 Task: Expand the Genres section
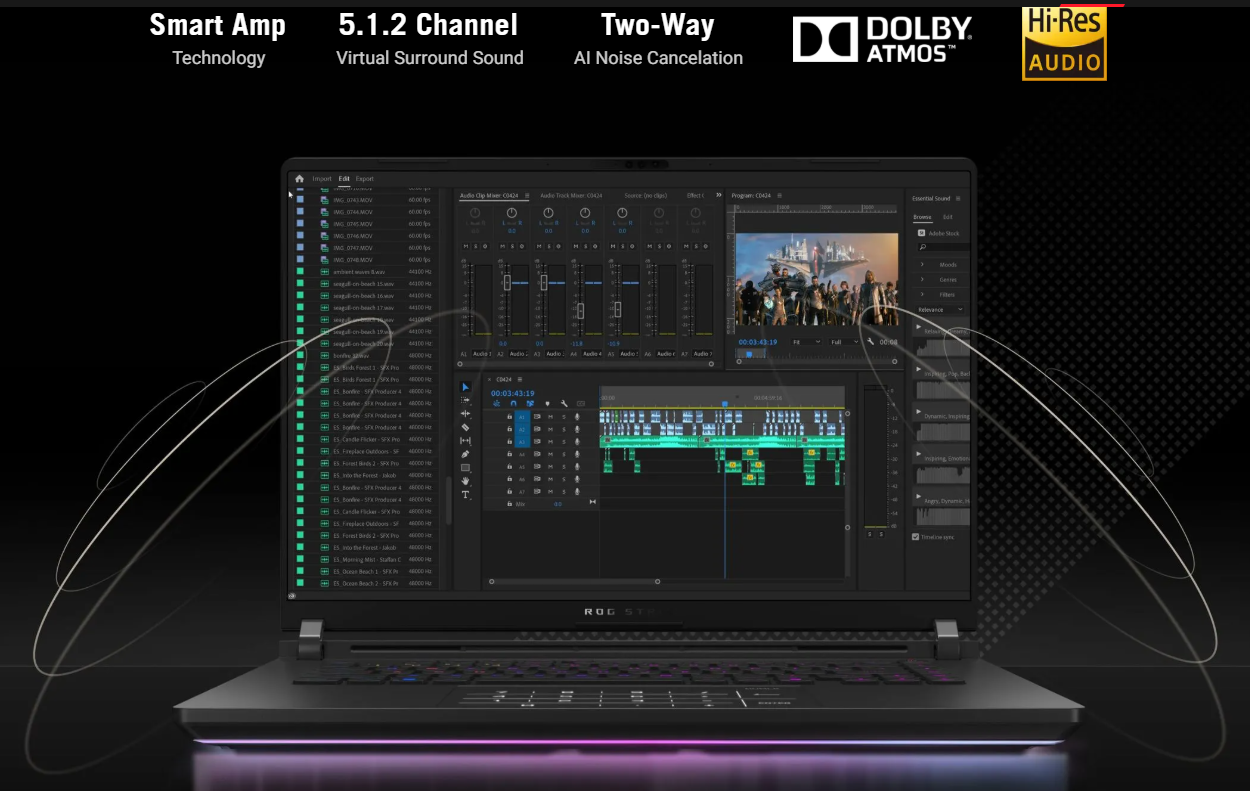pos(922,279)
